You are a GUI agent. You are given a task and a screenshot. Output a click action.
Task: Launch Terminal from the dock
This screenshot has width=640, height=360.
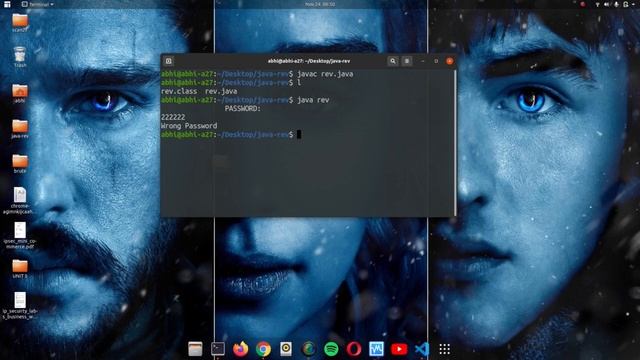pyautogui.click(x=218, y=349)
